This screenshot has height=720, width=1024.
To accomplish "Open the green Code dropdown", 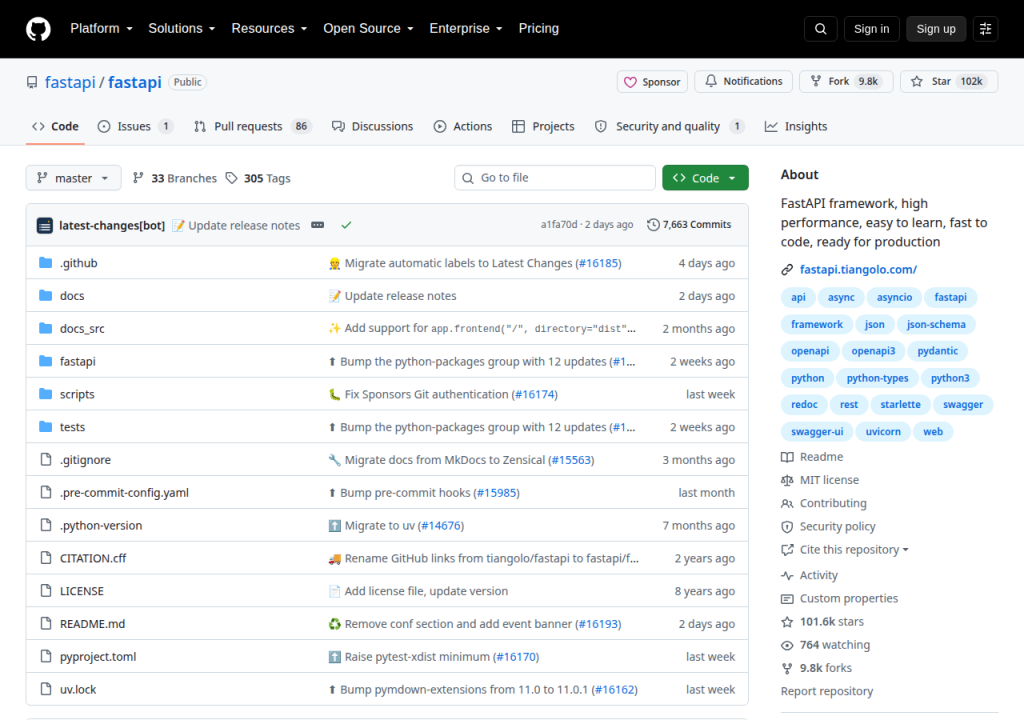I will pyautogui.click(x=705, y=178).
